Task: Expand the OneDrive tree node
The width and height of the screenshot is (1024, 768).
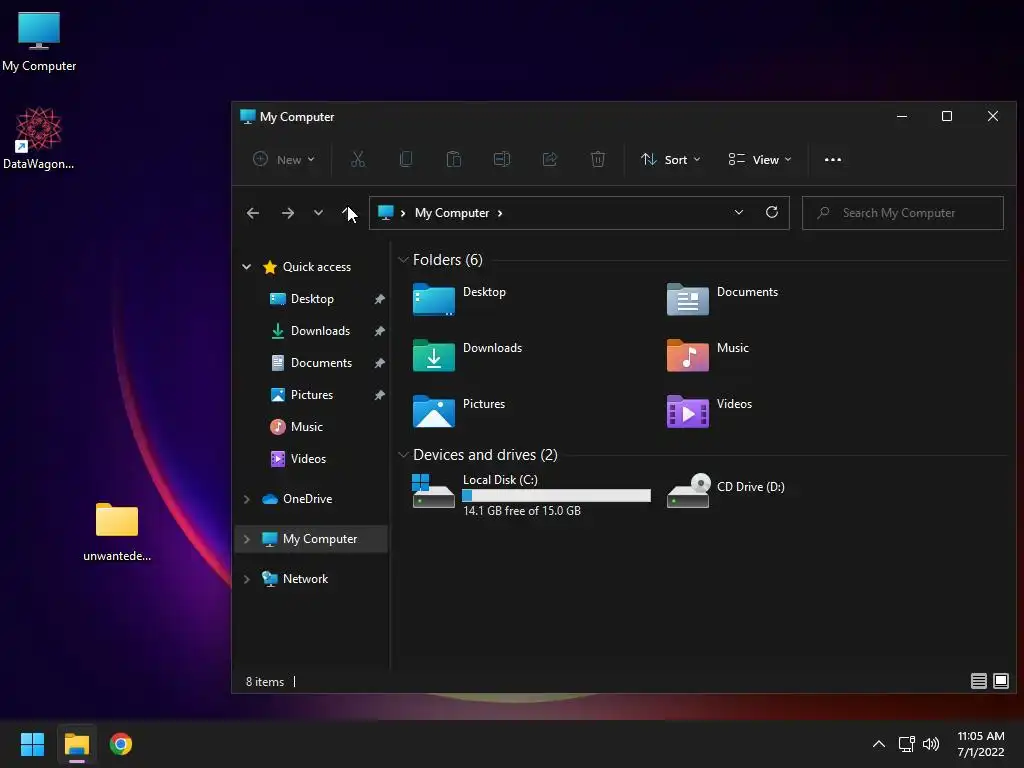Action: (246, 499)
